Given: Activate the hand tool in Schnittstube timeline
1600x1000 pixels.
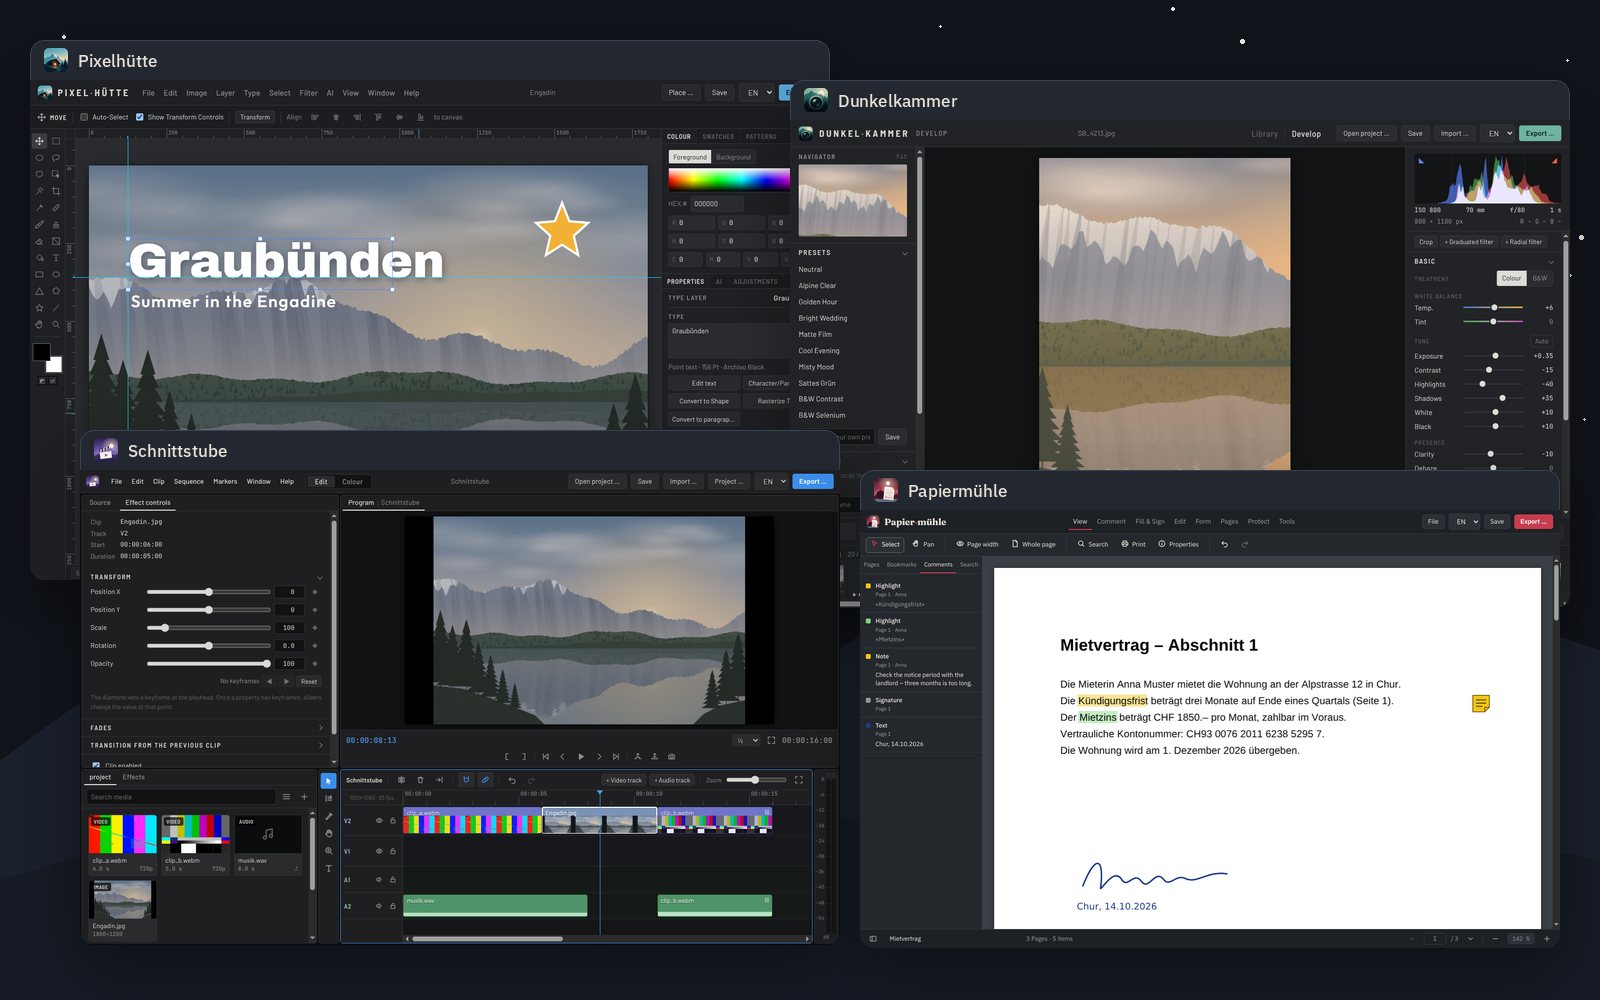Looking at the screenshot, I should tap(329, 833).
